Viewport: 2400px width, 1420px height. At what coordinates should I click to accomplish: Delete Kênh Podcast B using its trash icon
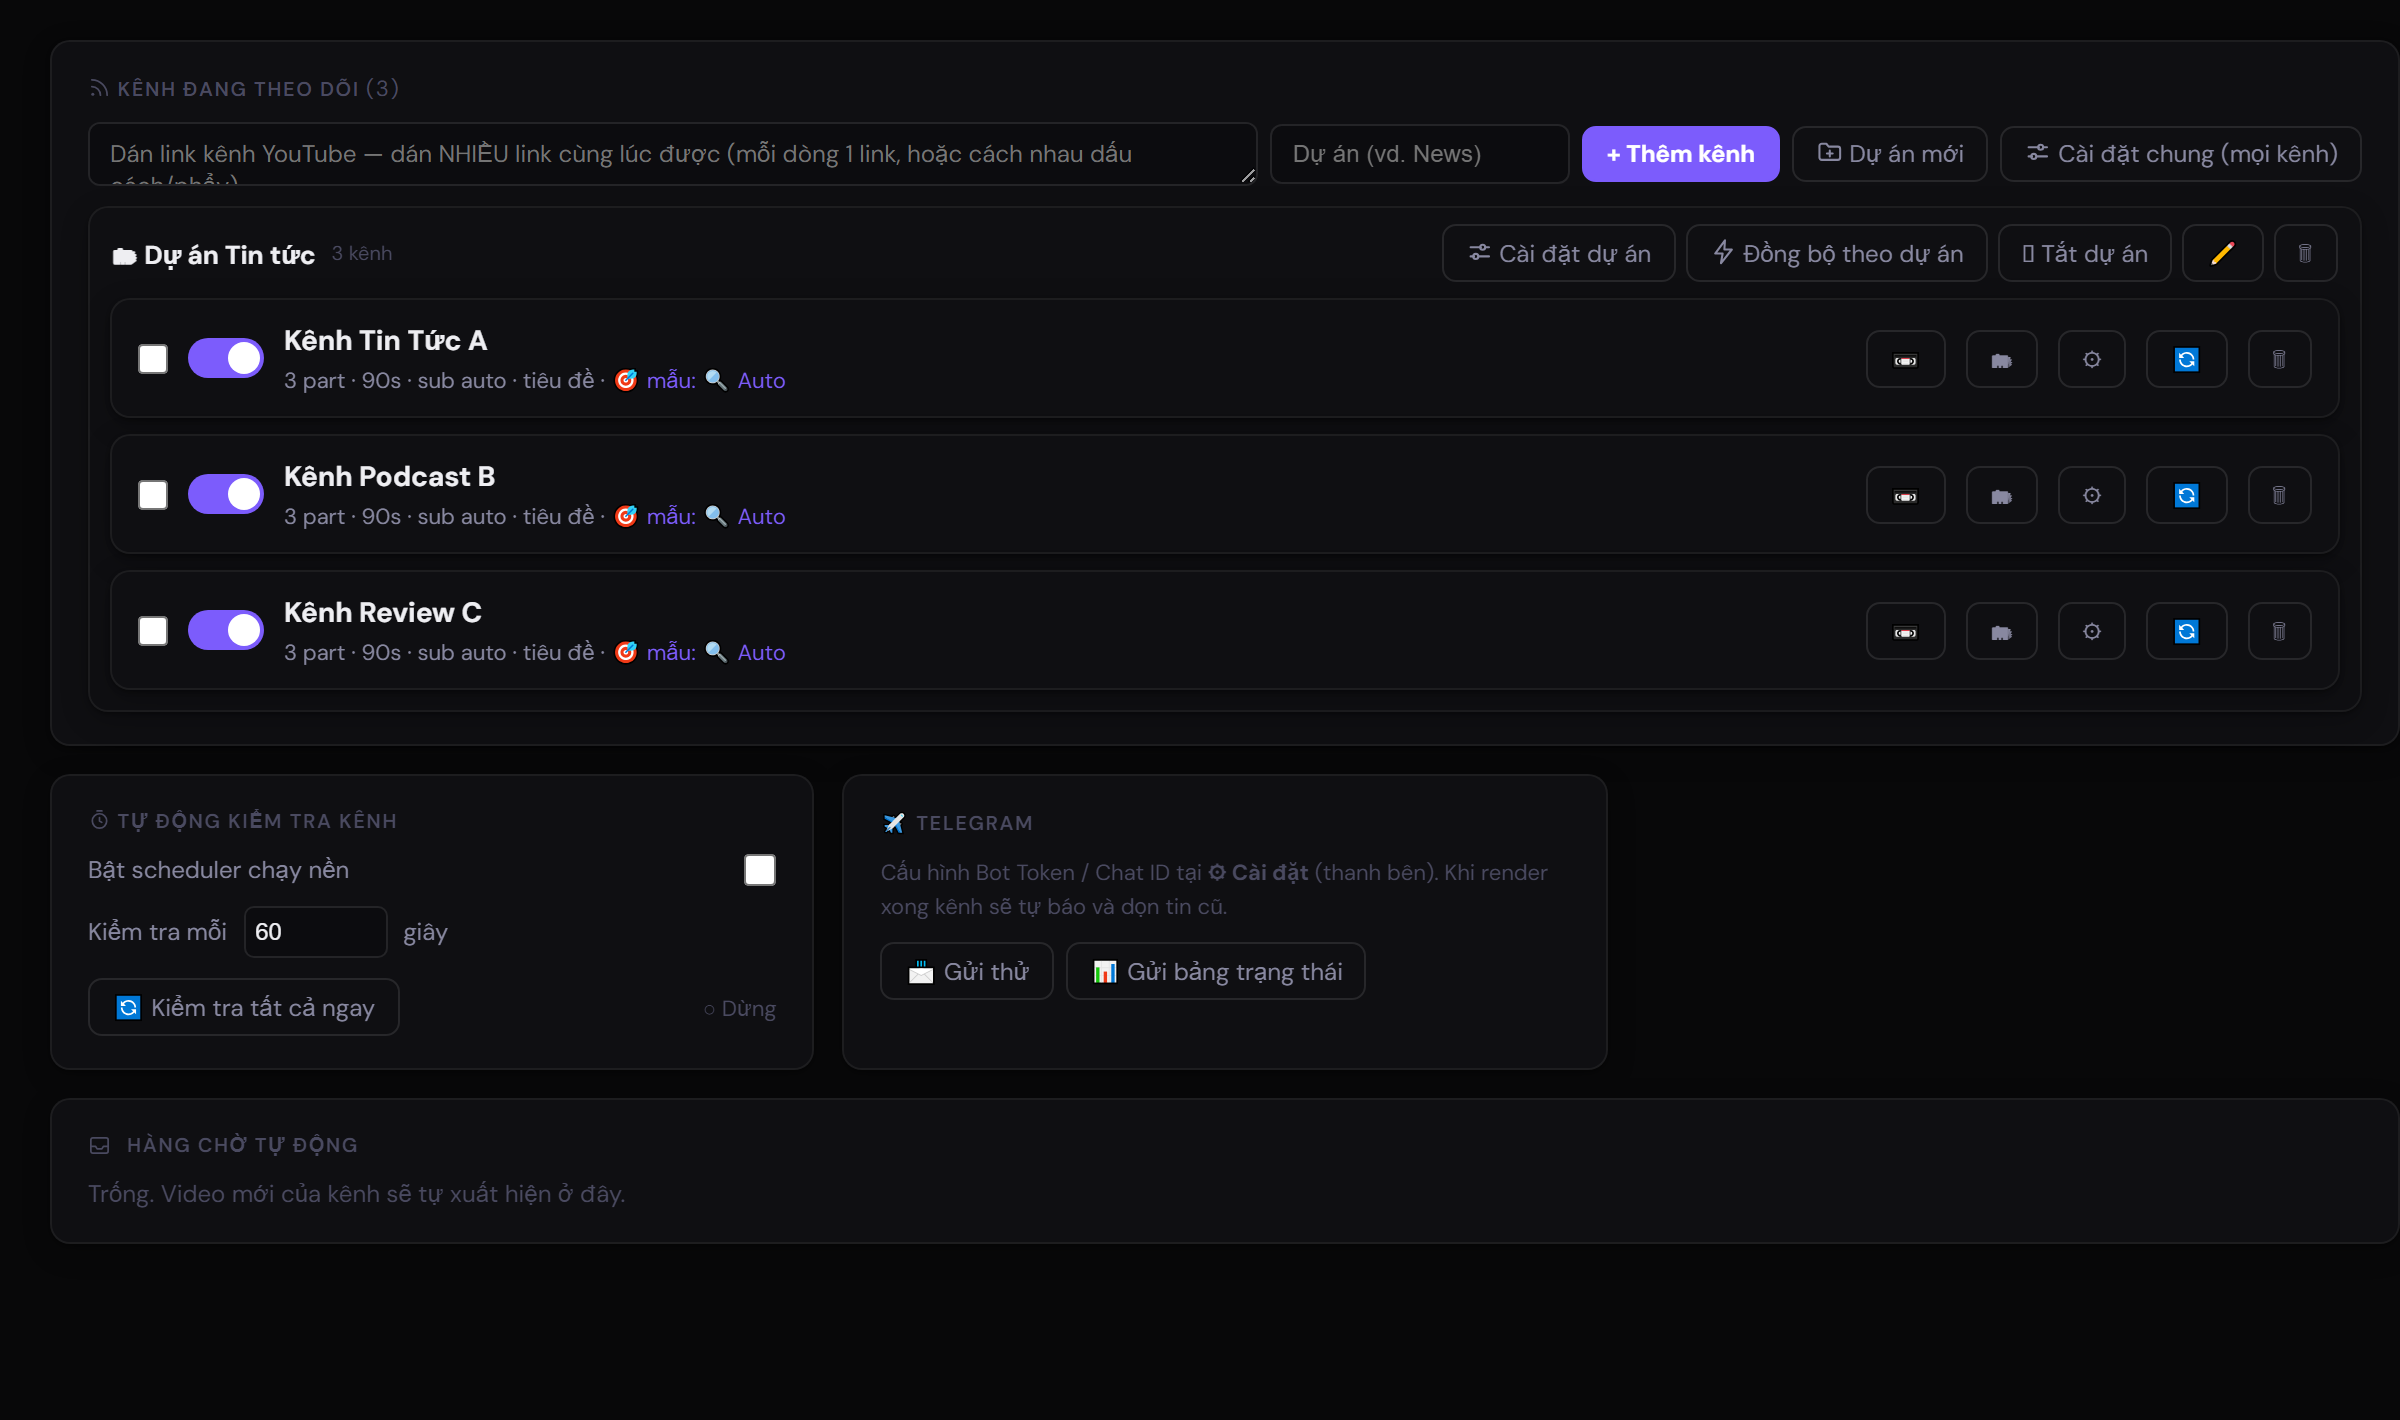pyautogui.click(x=2279, y=495)
